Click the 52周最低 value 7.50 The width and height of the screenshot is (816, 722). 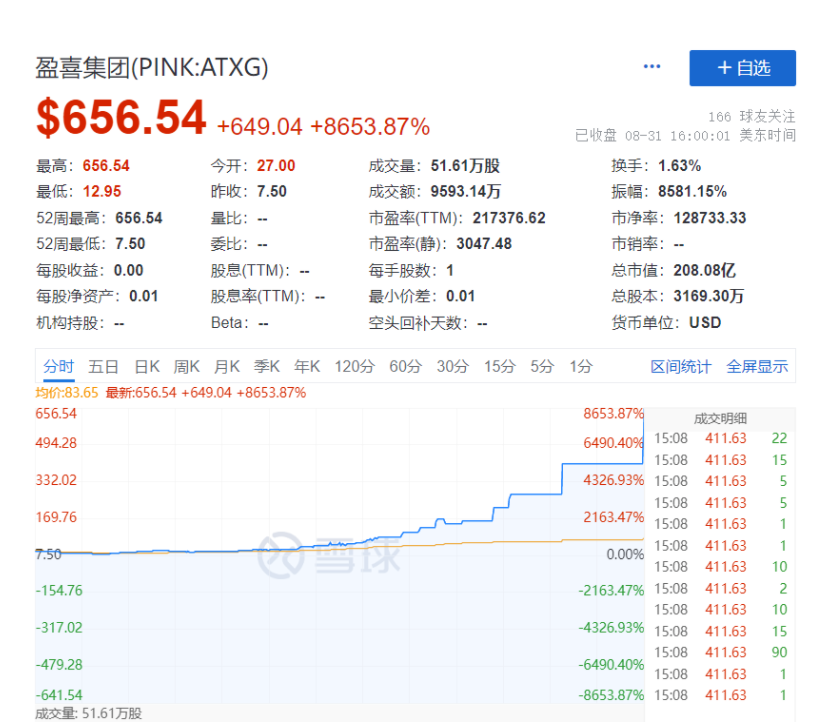tap(130, 244)
